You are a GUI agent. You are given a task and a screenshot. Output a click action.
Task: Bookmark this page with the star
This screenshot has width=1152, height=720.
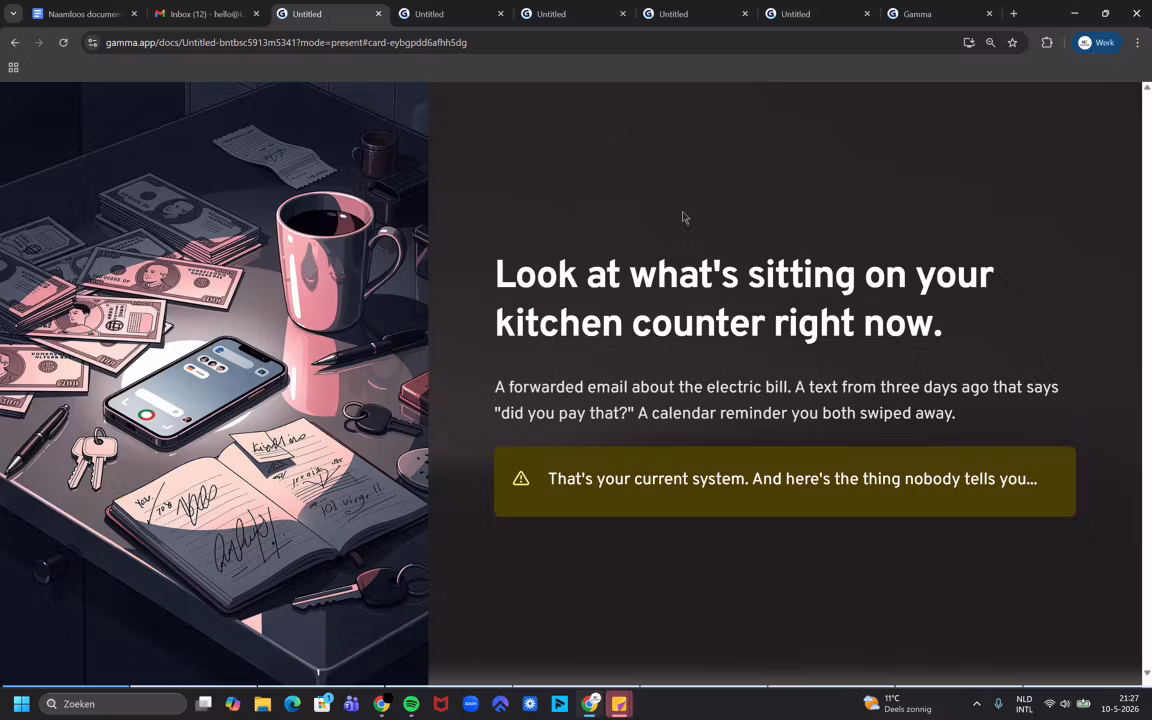coord(1012,43)
